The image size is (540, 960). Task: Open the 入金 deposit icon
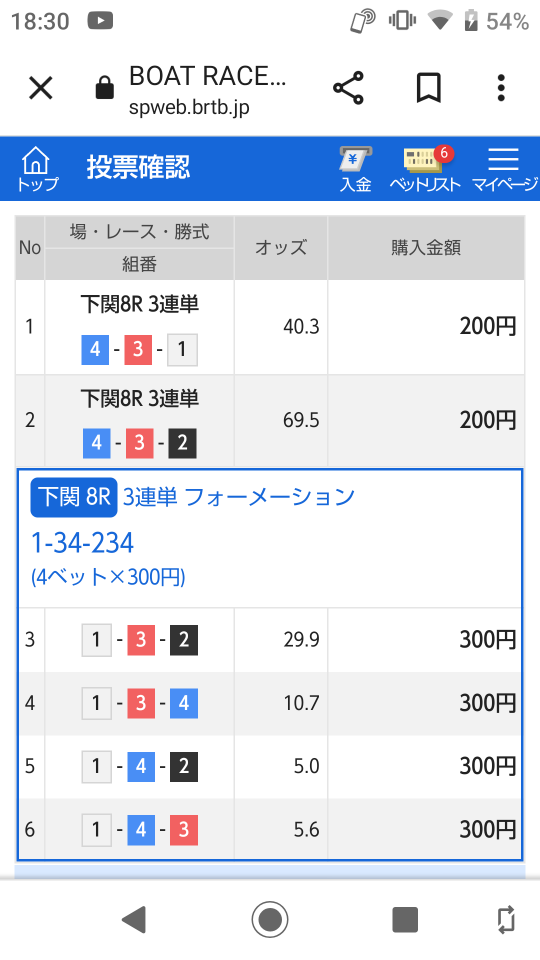[x=356, y=169]
